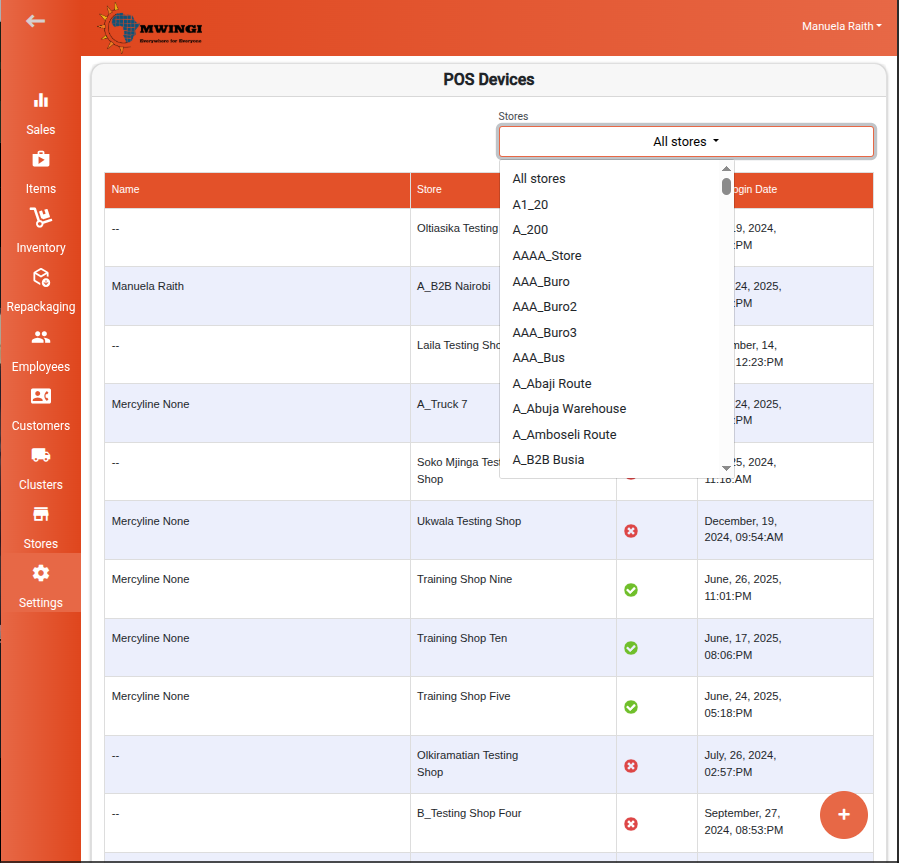899x863 pixels.
Task: Click red status icon for Ukwala Testing Shop
Action: (x=631, y=531)
